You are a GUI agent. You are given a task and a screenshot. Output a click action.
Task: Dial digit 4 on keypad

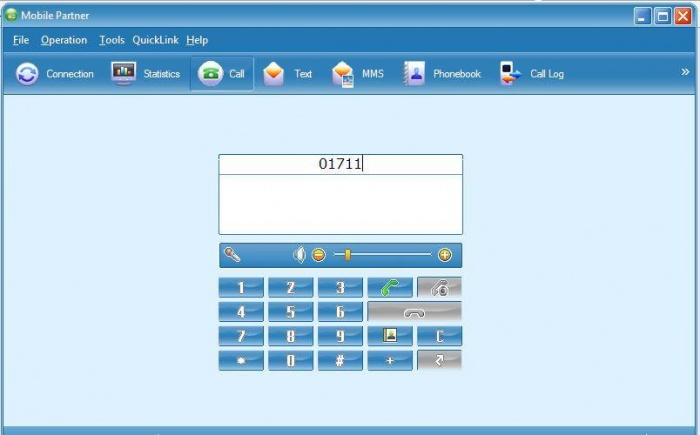click(241, 311)
